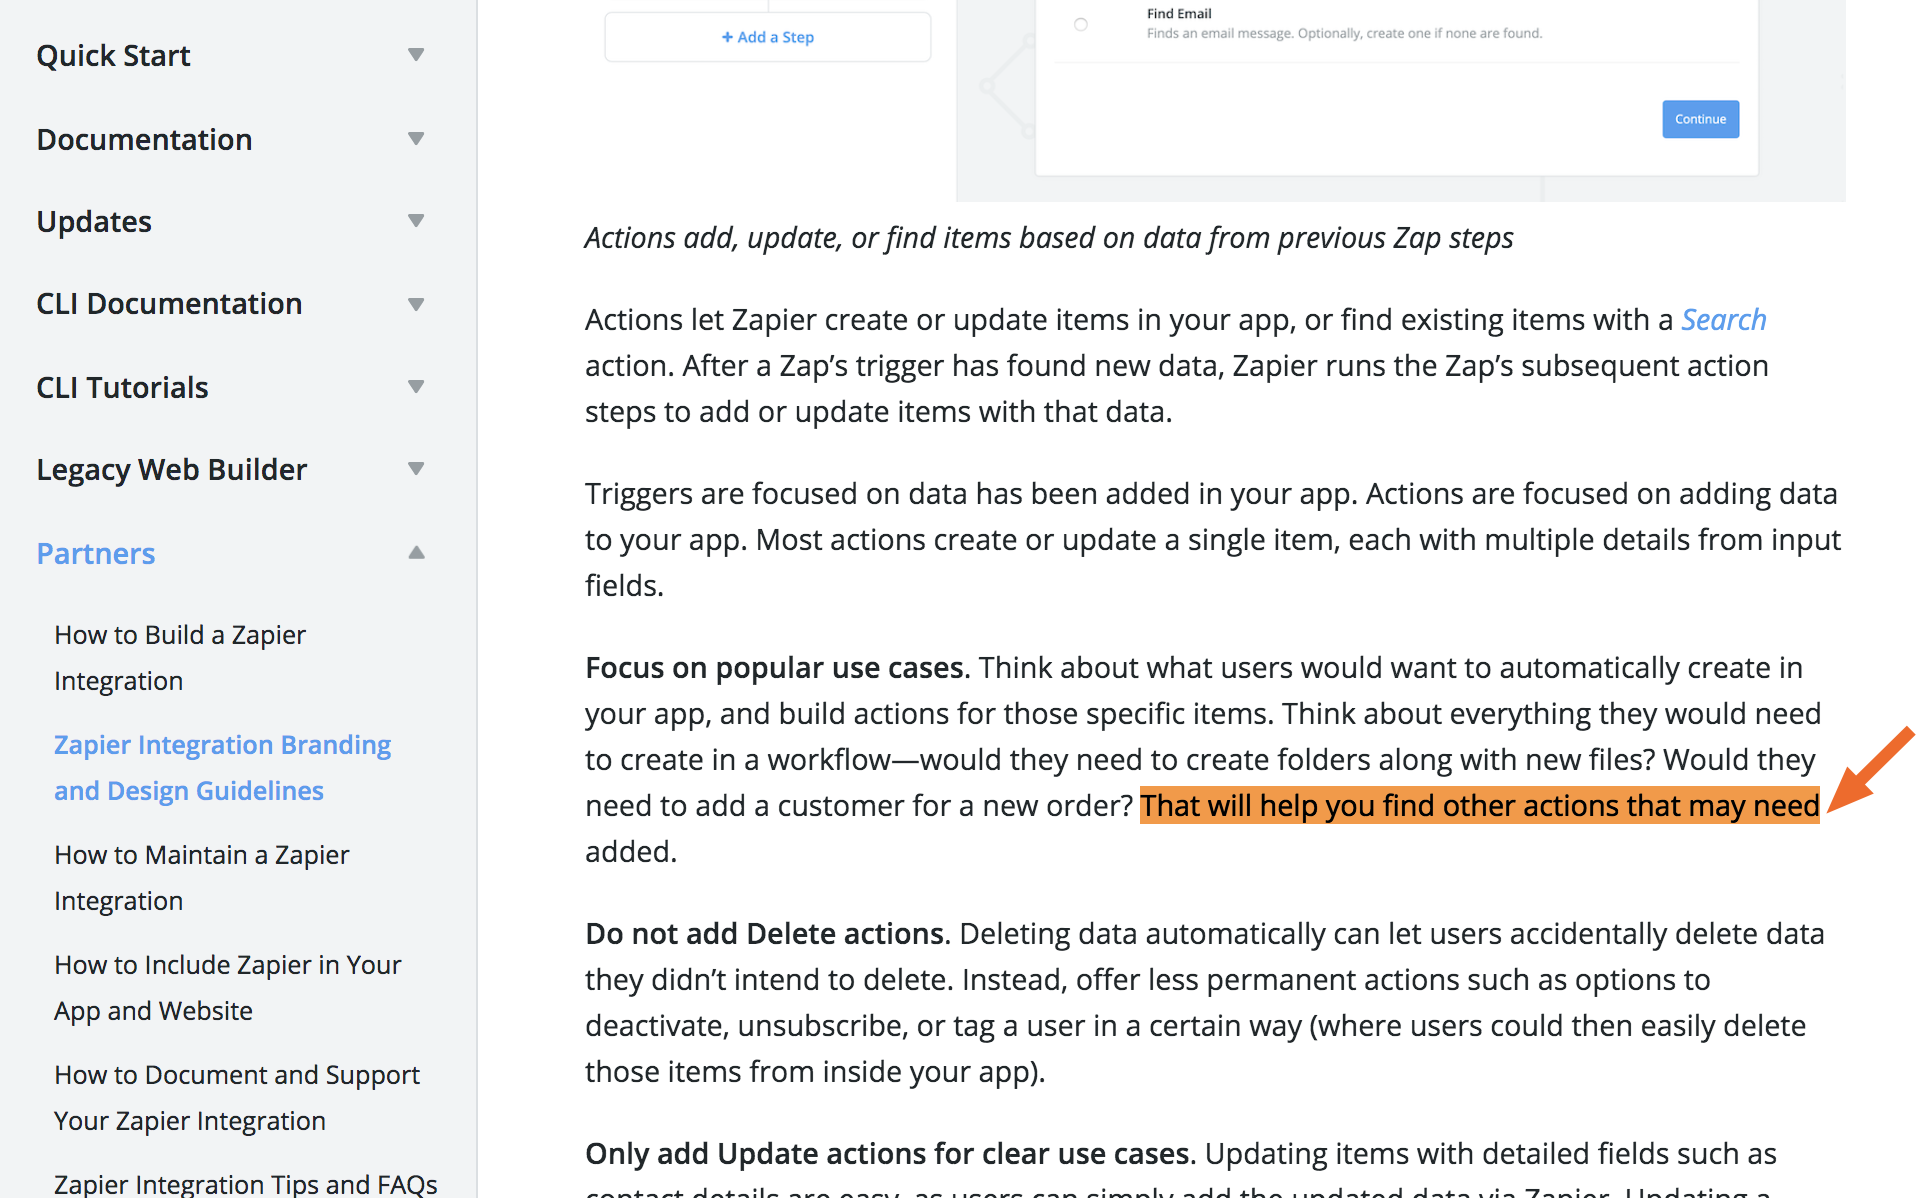Expand the CLI Documentation section arrow
This screenshot has height=1198, width=1922.
point(416,304)
